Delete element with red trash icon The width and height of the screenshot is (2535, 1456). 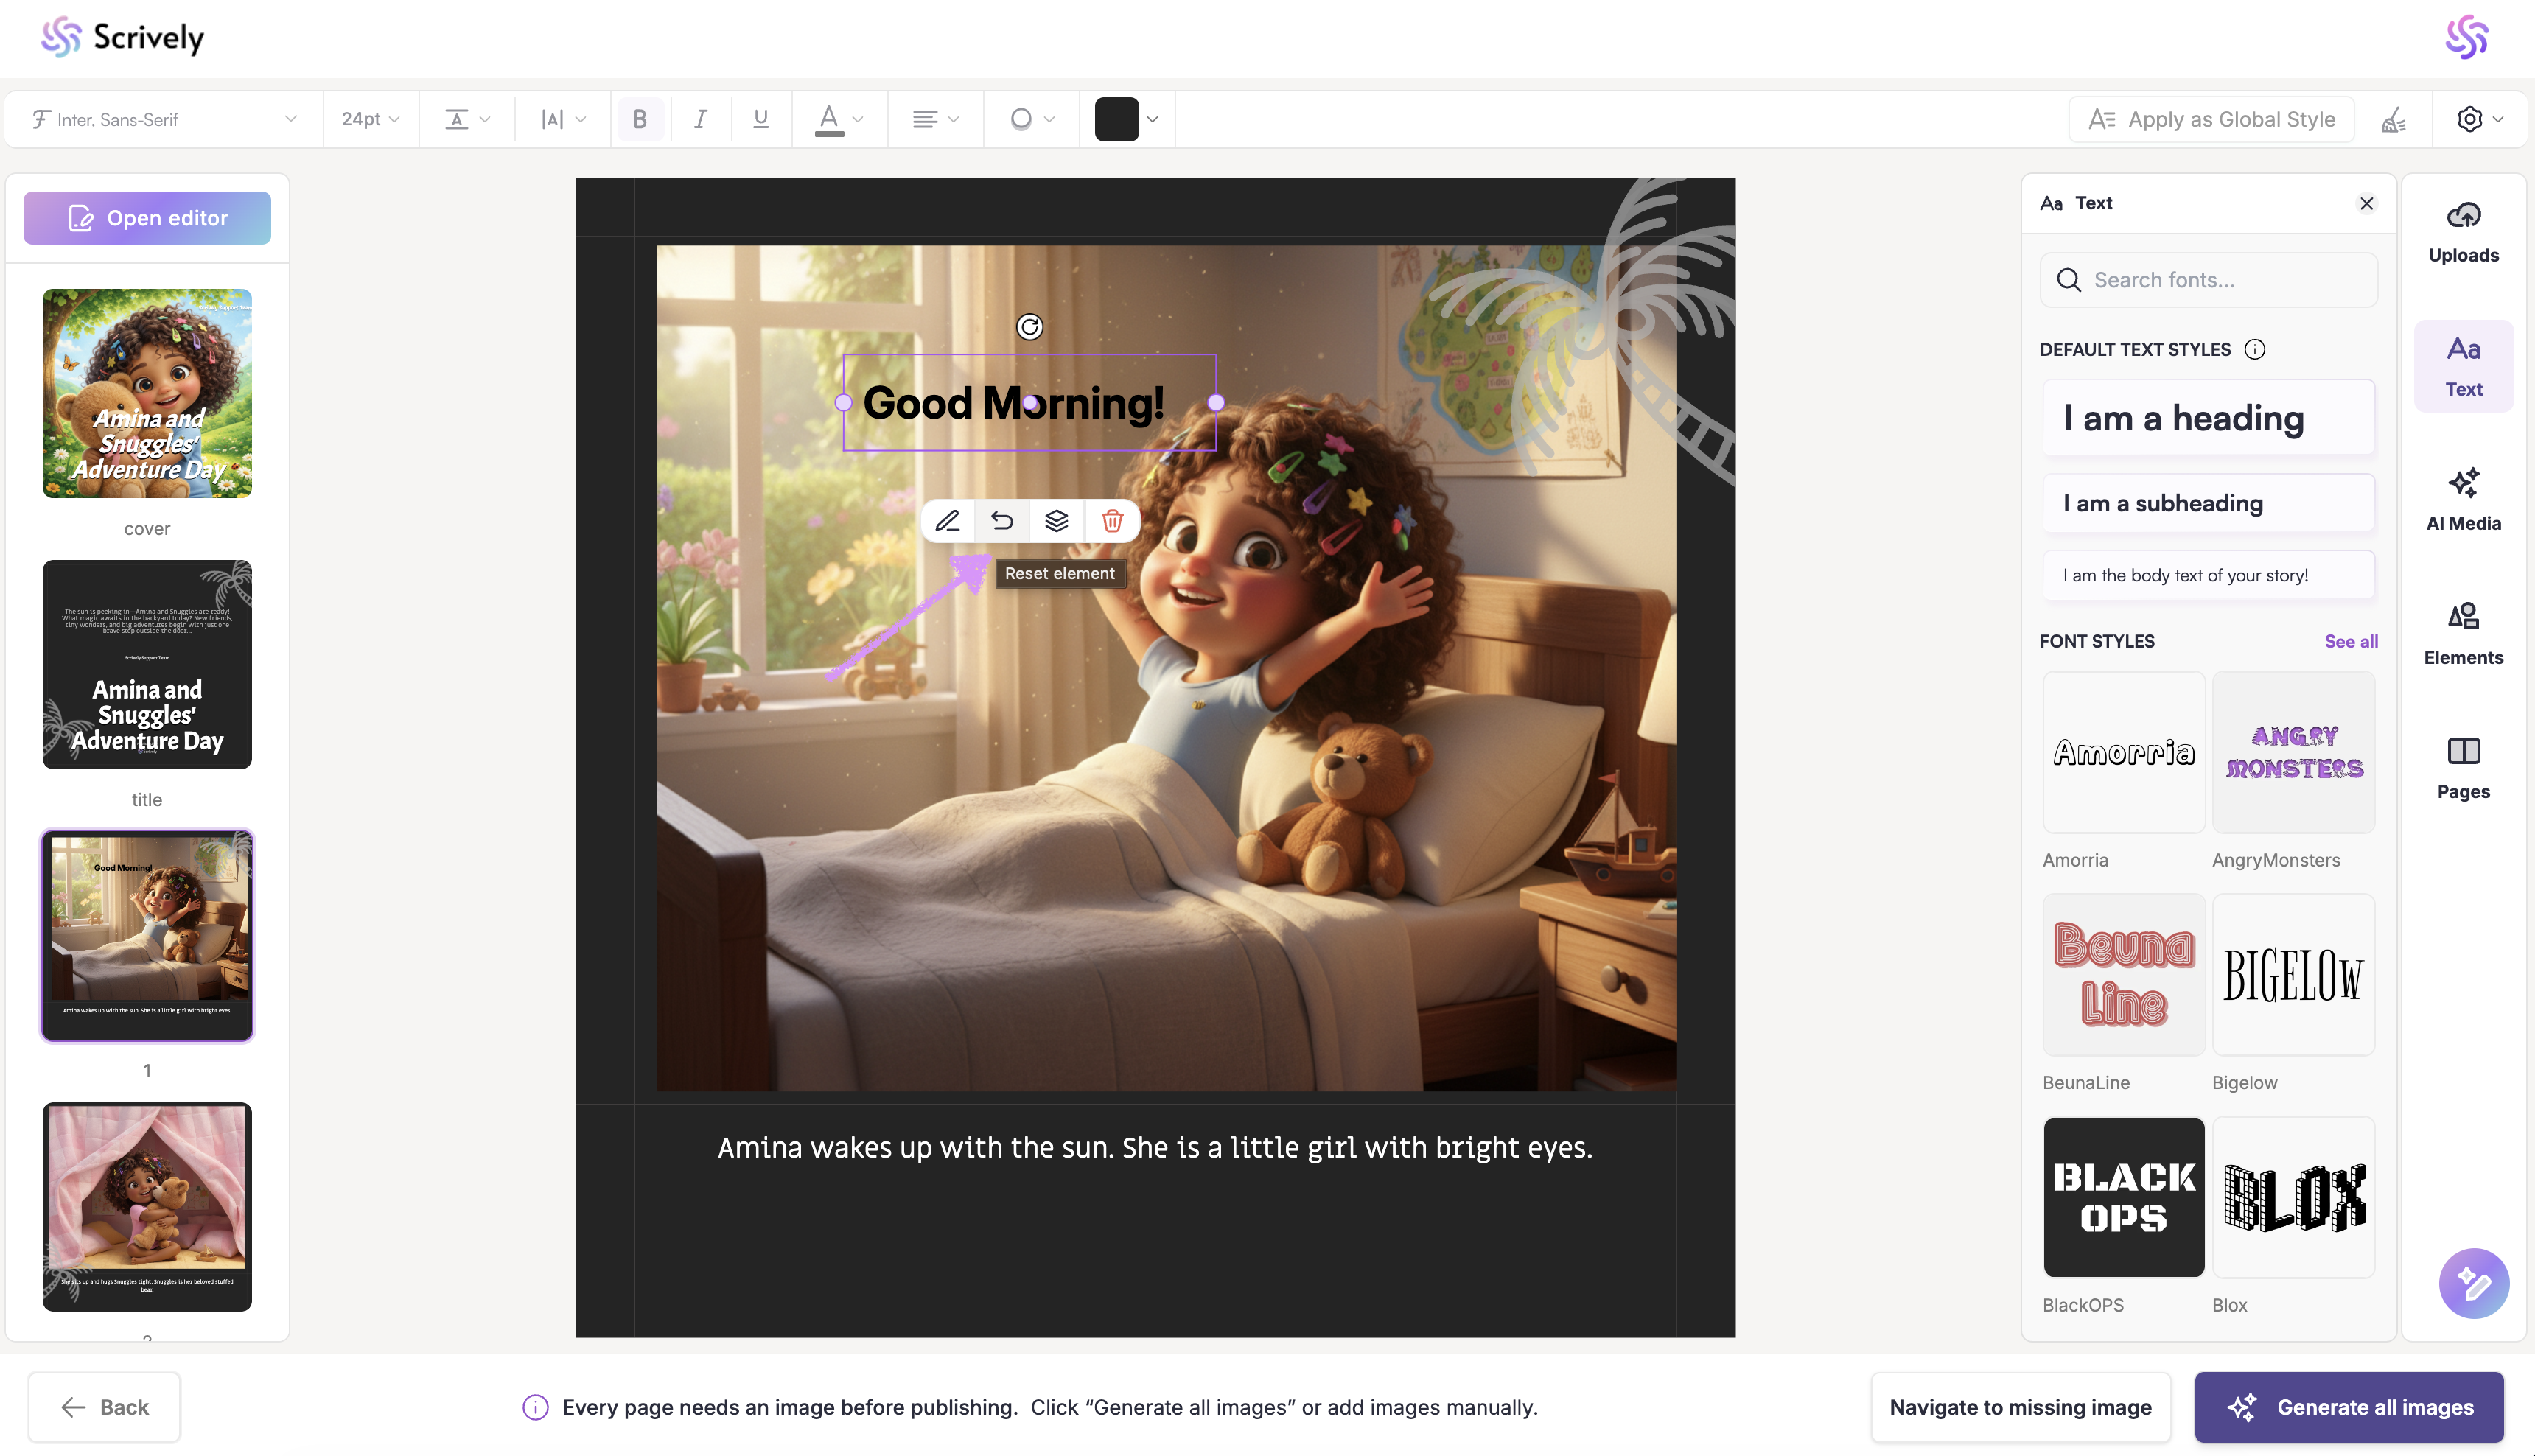(1112, 521)
